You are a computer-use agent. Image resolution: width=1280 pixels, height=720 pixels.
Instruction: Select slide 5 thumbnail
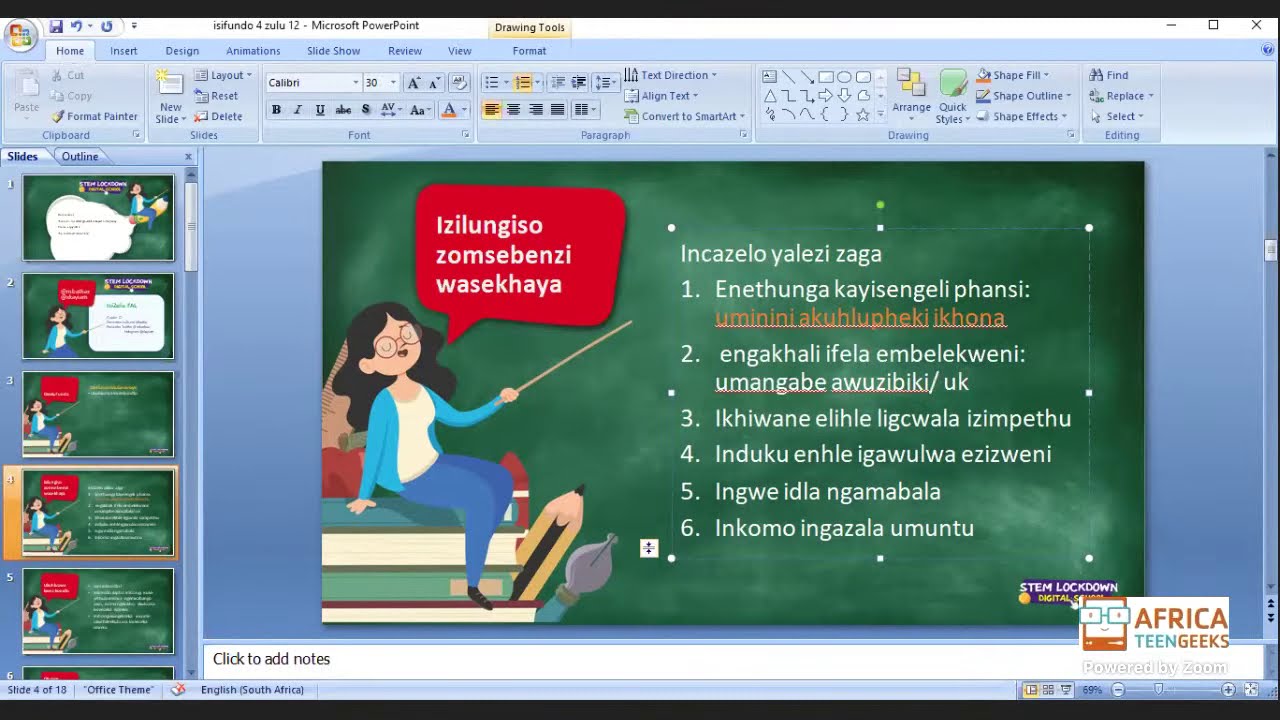click(x=98, y=611)
